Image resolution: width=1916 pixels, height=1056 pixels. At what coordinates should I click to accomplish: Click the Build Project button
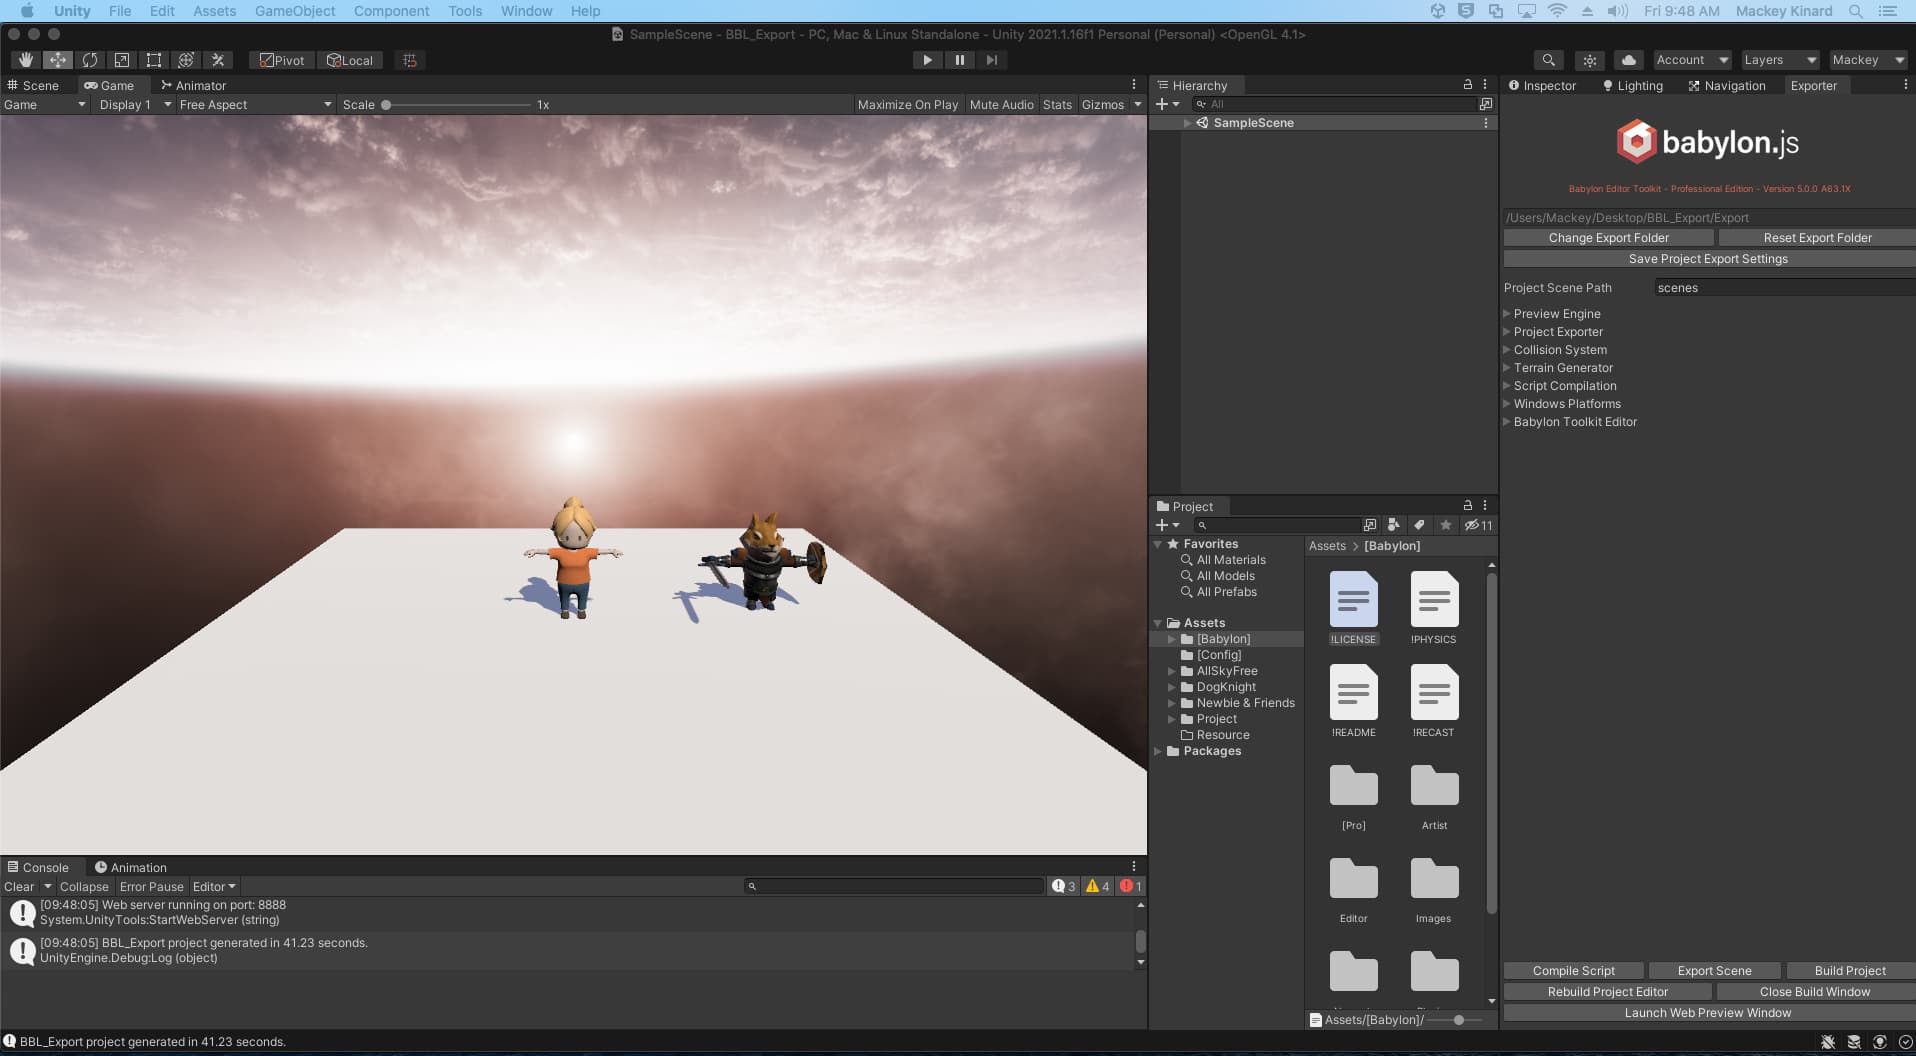pos(1850,971)
